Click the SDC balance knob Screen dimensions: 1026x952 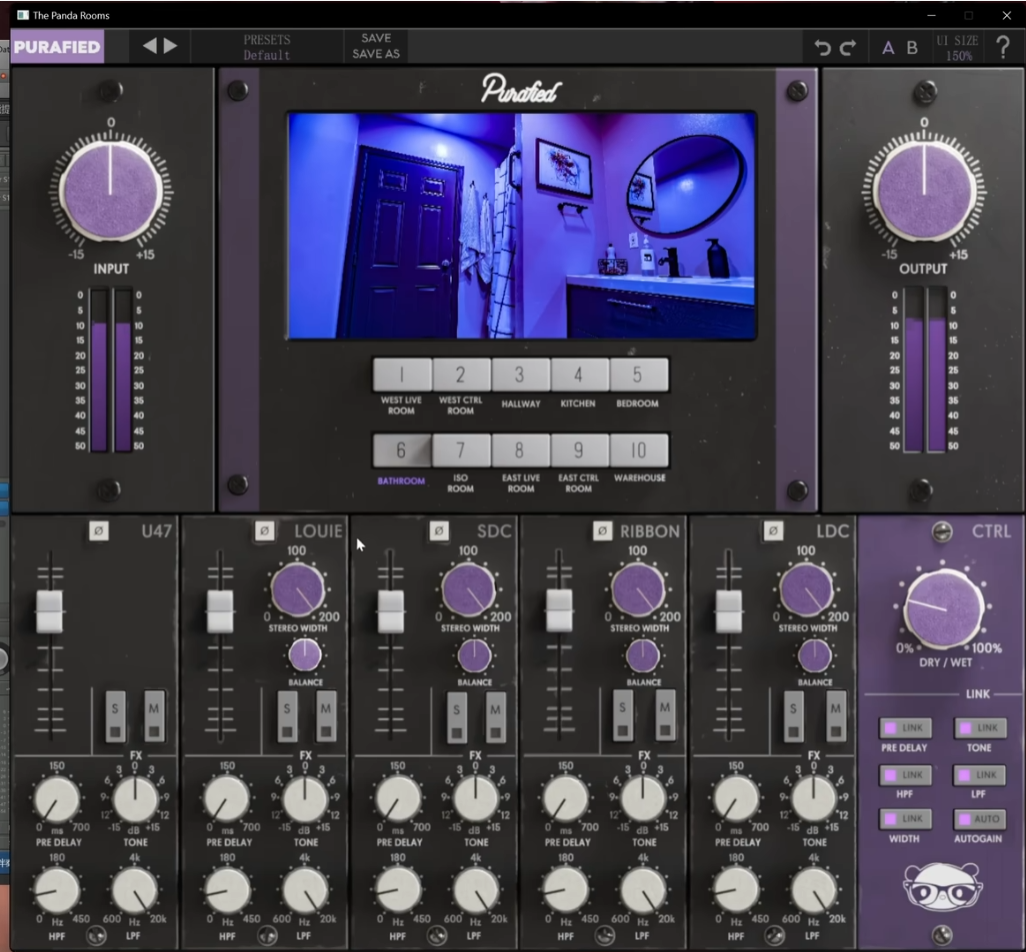click(474, 656)
